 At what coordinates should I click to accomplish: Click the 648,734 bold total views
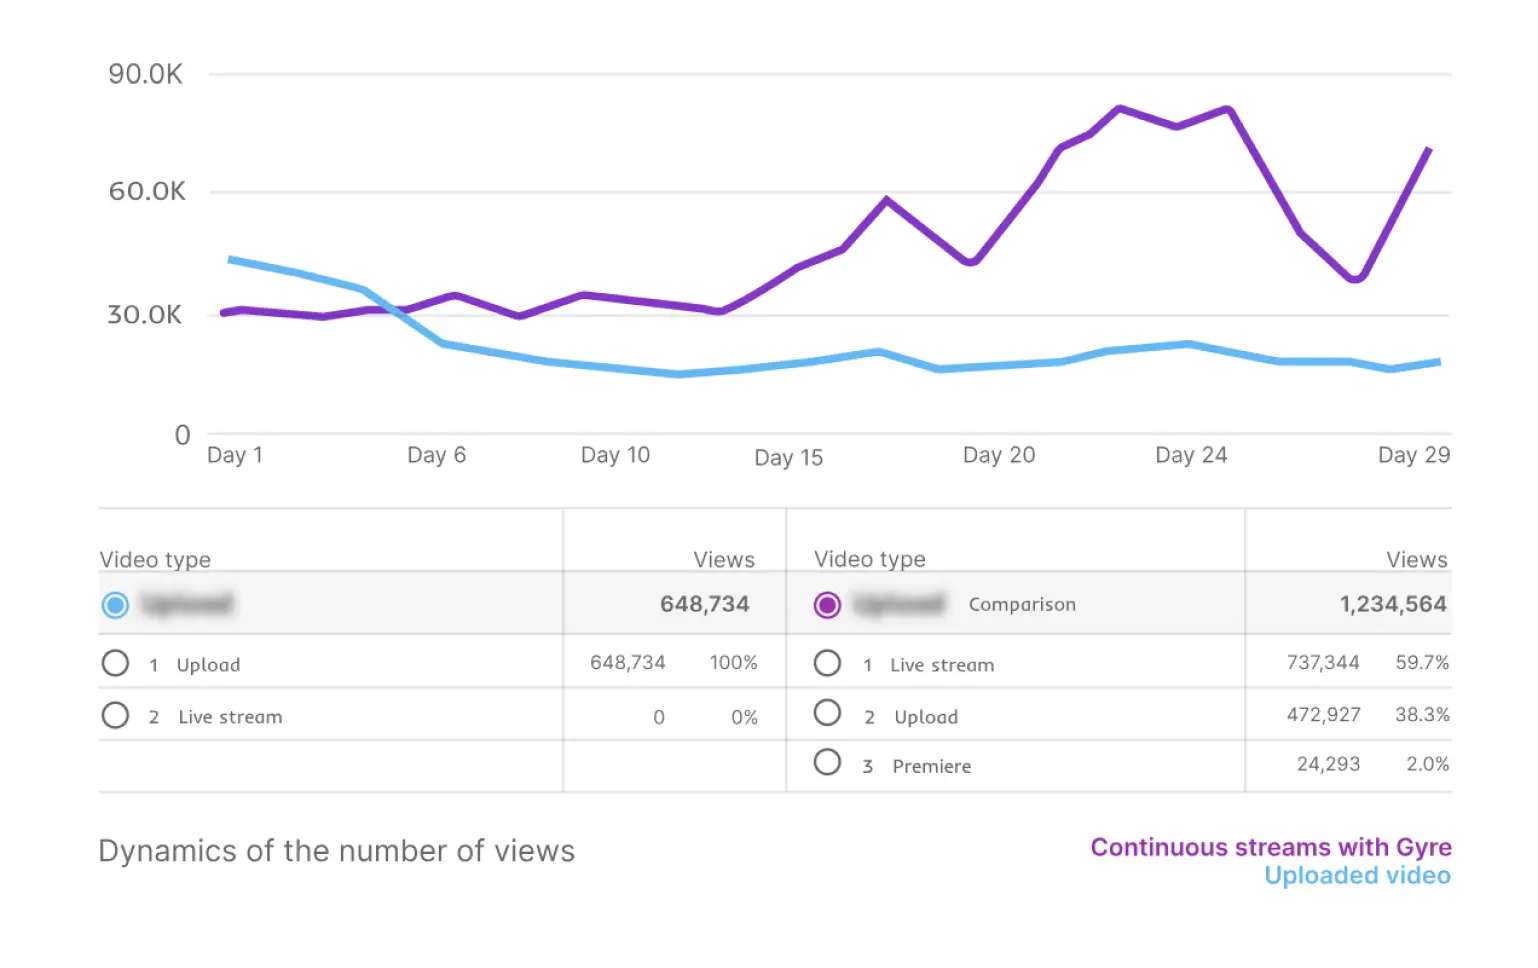coord(704,604)
